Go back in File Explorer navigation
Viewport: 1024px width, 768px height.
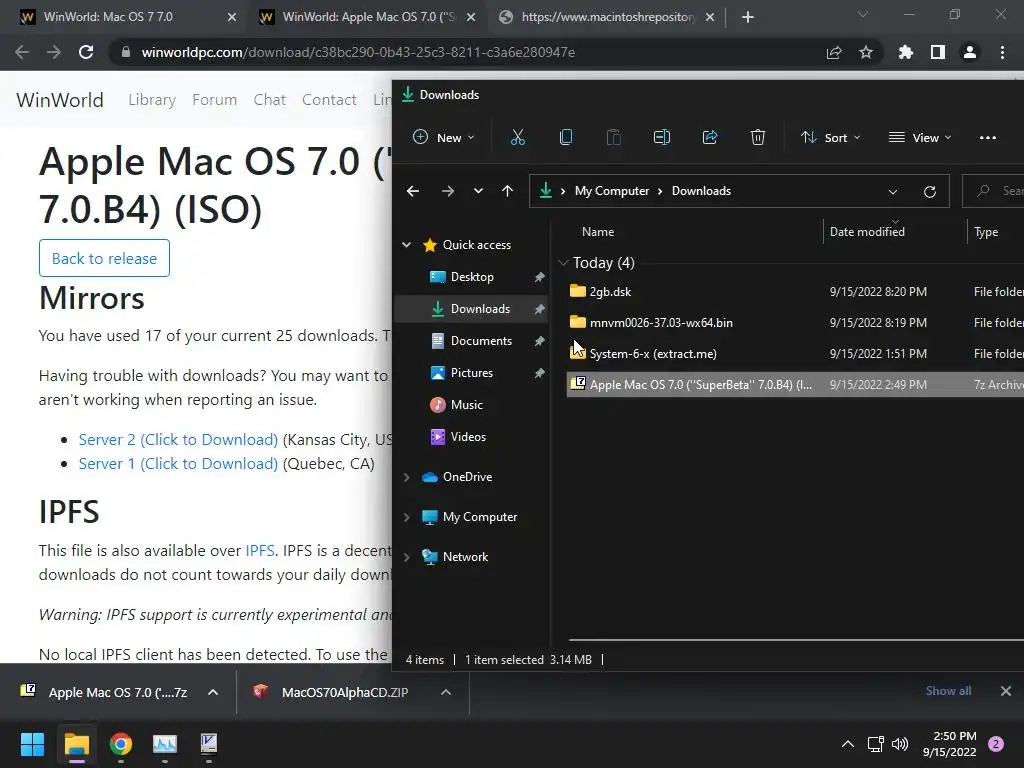(x=413, y=191)
